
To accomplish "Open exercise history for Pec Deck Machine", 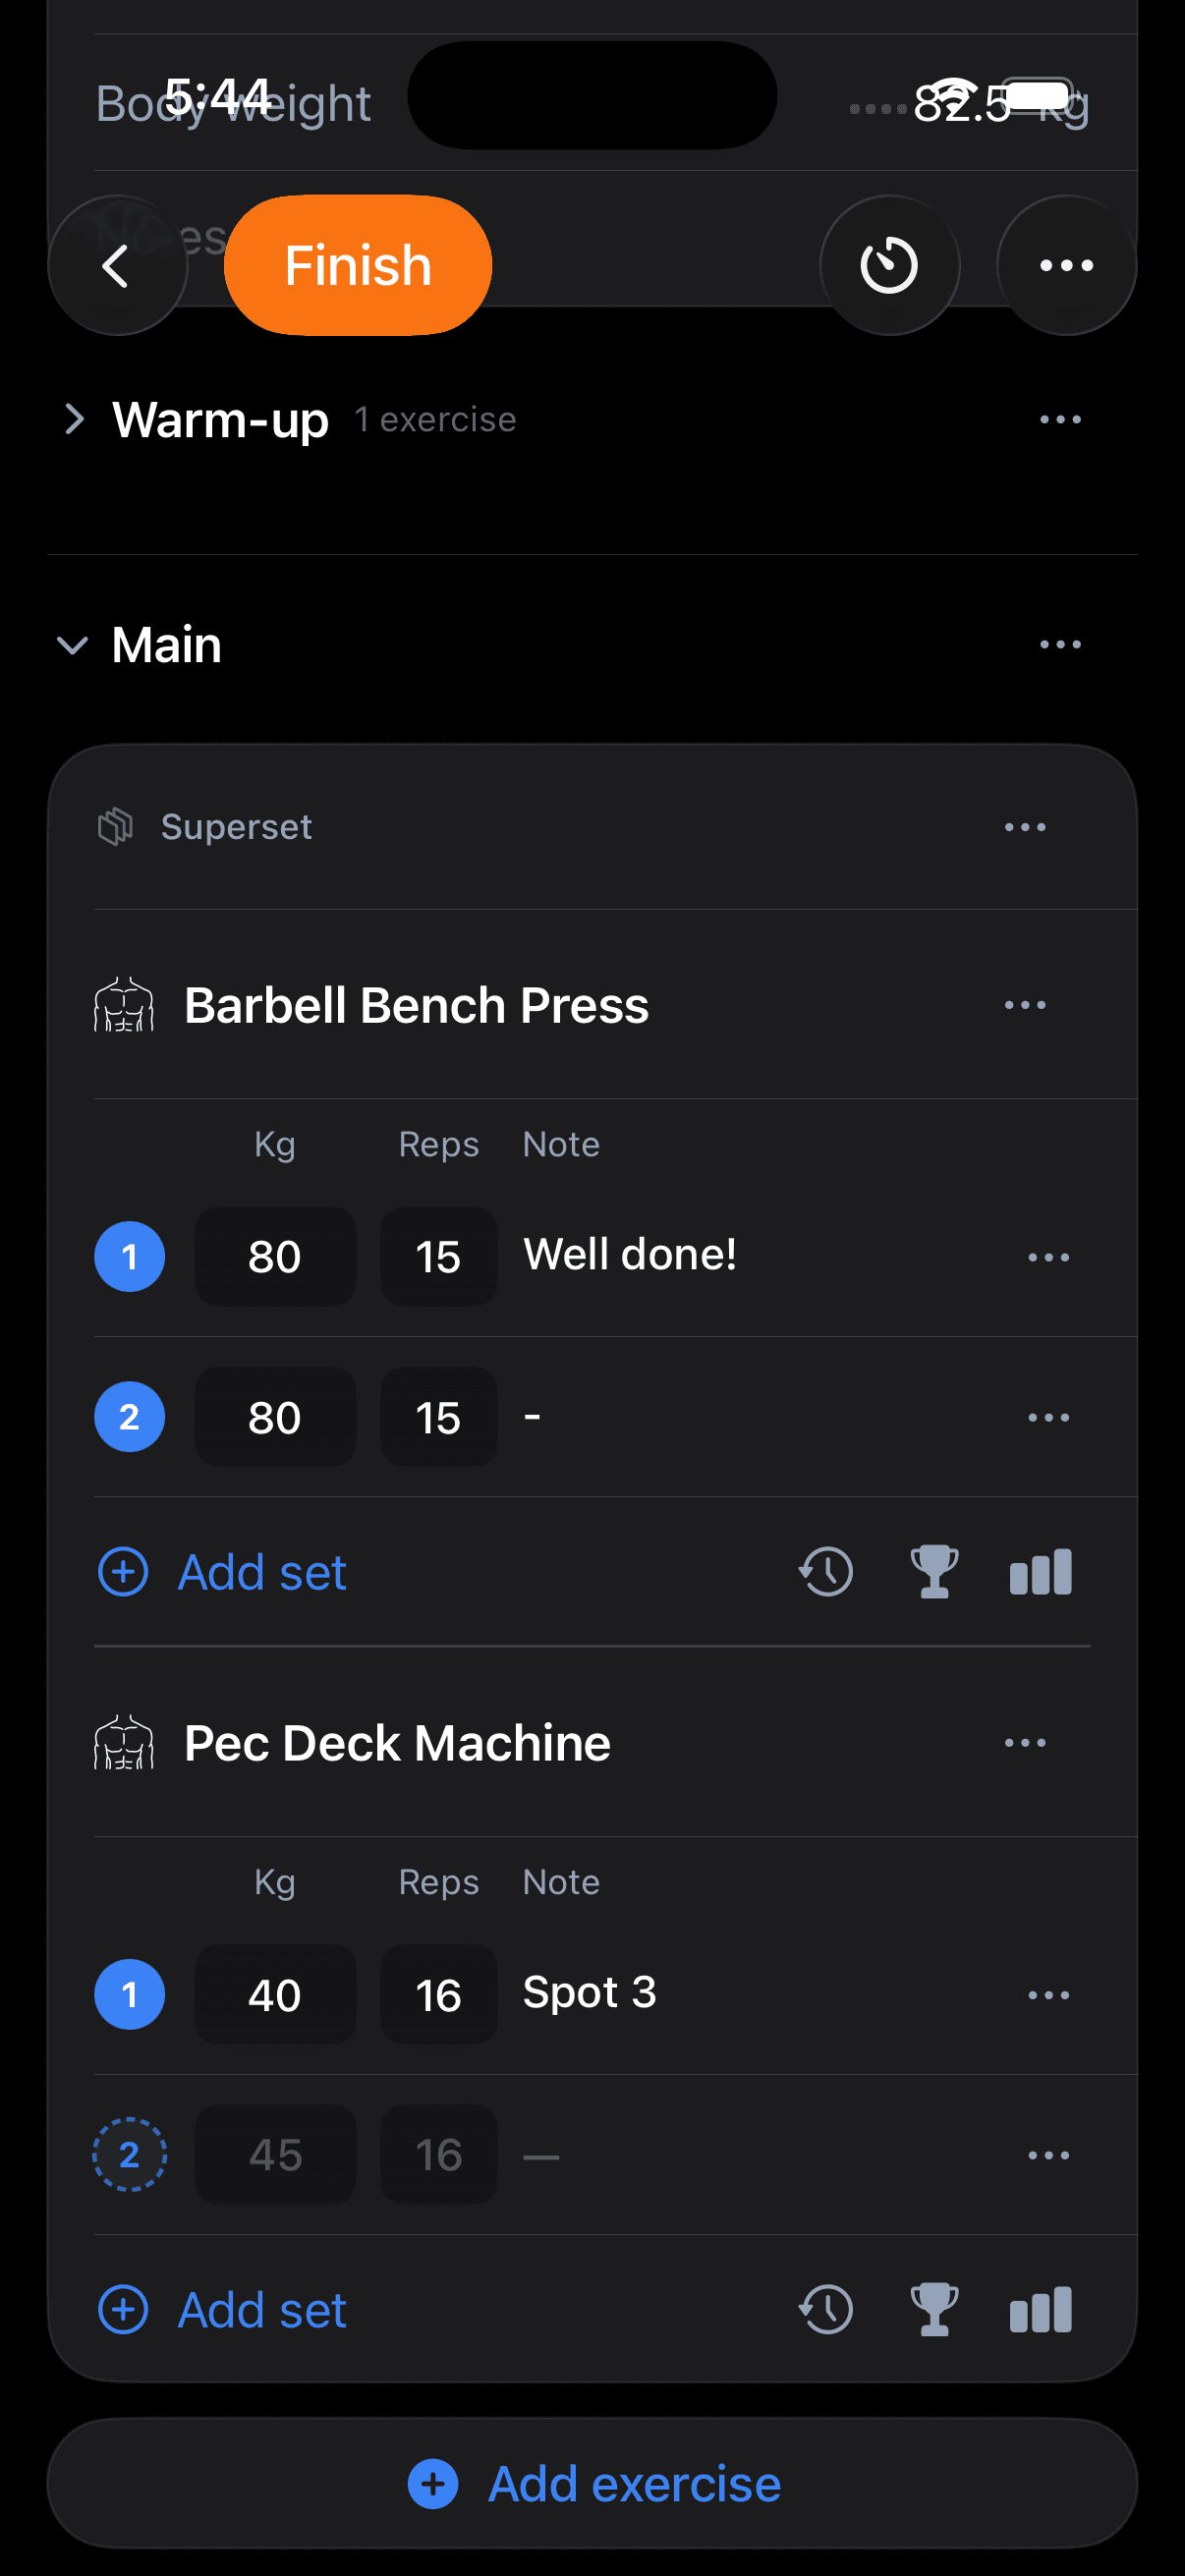I will pos(824,2309).
